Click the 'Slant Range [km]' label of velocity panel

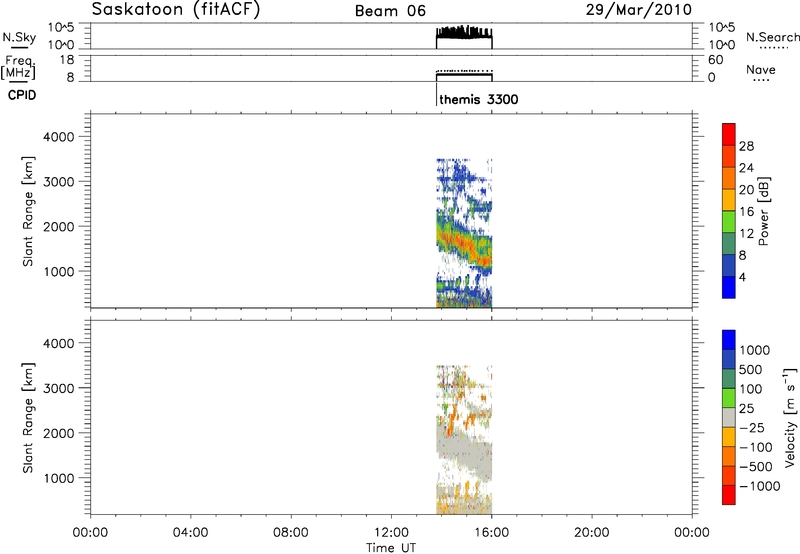point(28,418)
